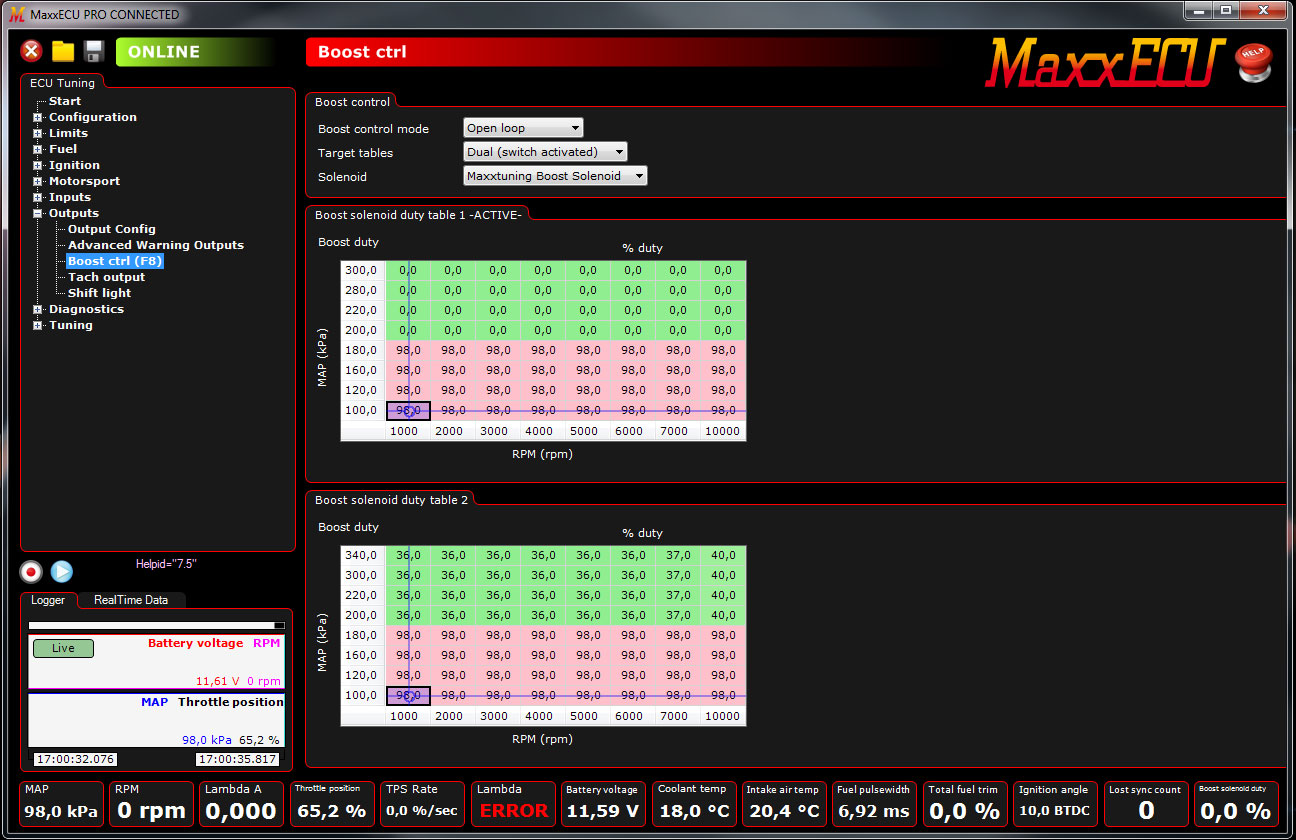The height and width of the screenshot is (840, 1296).
Task: Click the Live button in logger
Action: point(63,648)
